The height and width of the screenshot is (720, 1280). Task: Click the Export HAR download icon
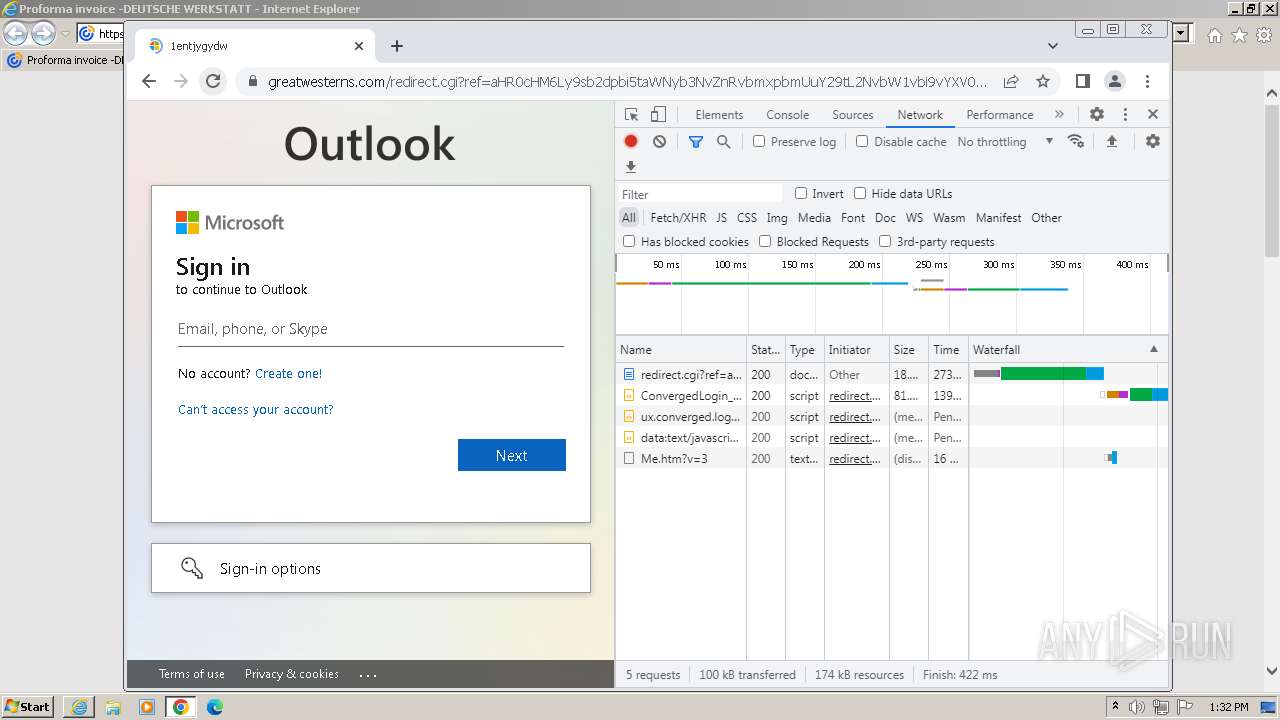631,167
